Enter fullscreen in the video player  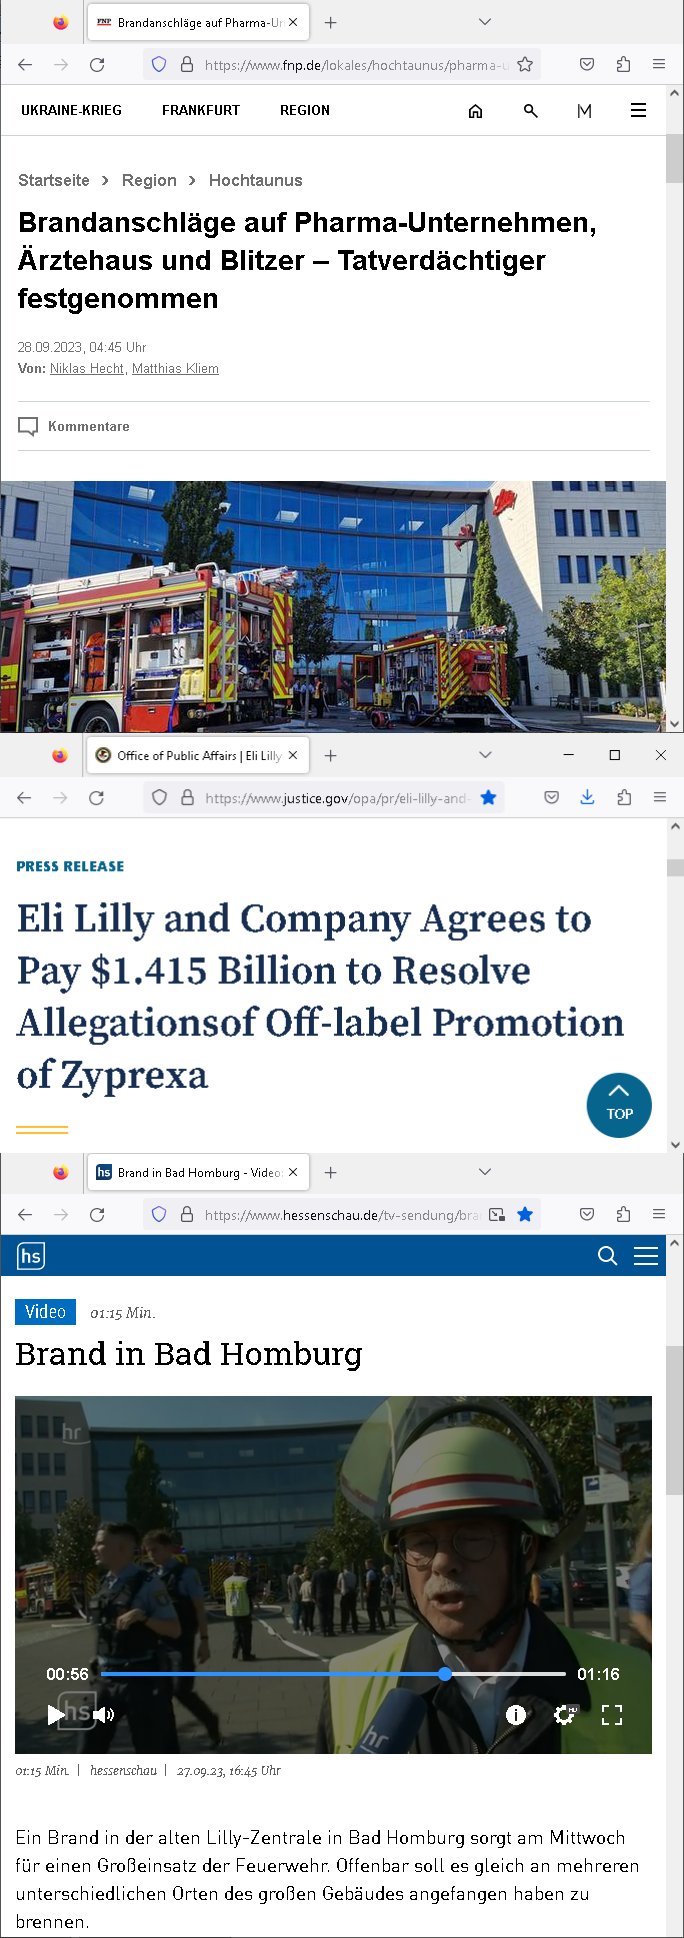tap(612, 1715)
